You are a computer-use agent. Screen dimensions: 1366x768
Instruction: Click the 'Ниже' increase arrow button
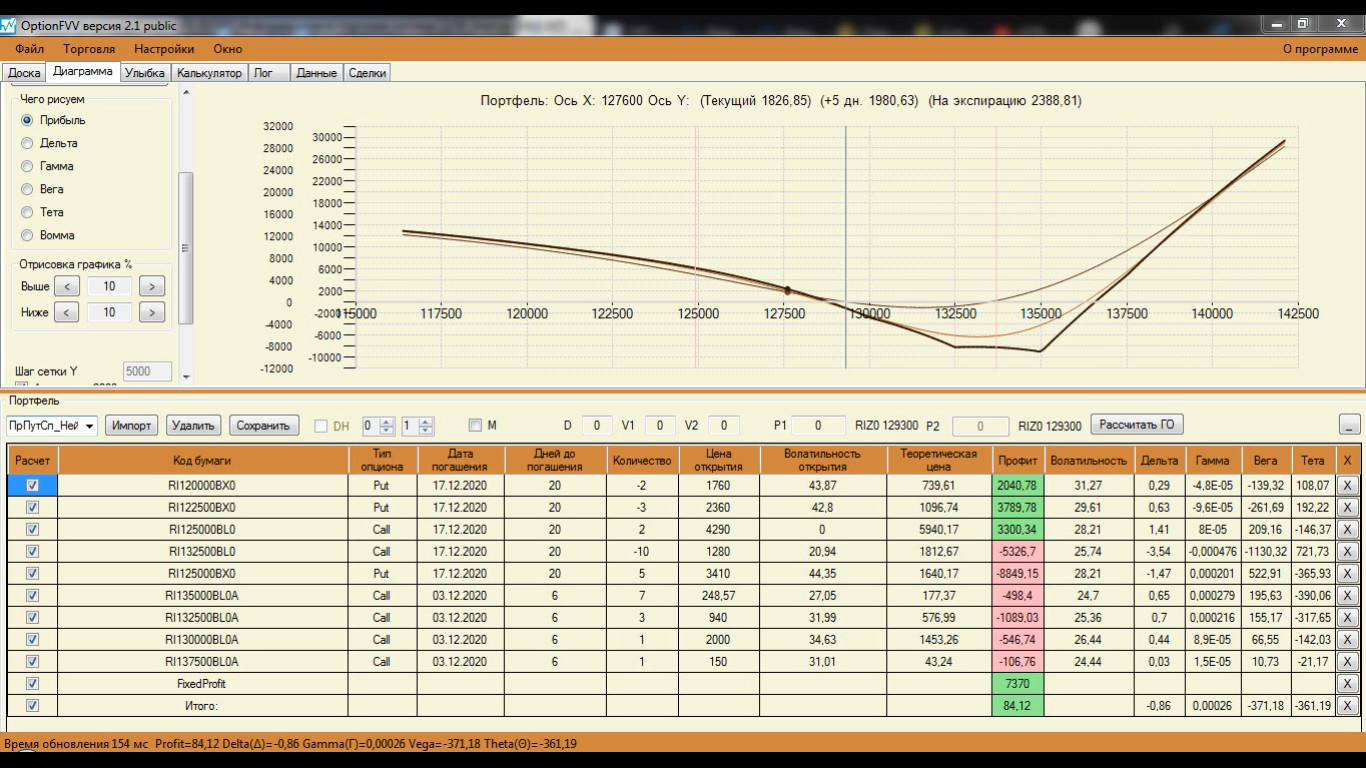(x=151, y=312)
